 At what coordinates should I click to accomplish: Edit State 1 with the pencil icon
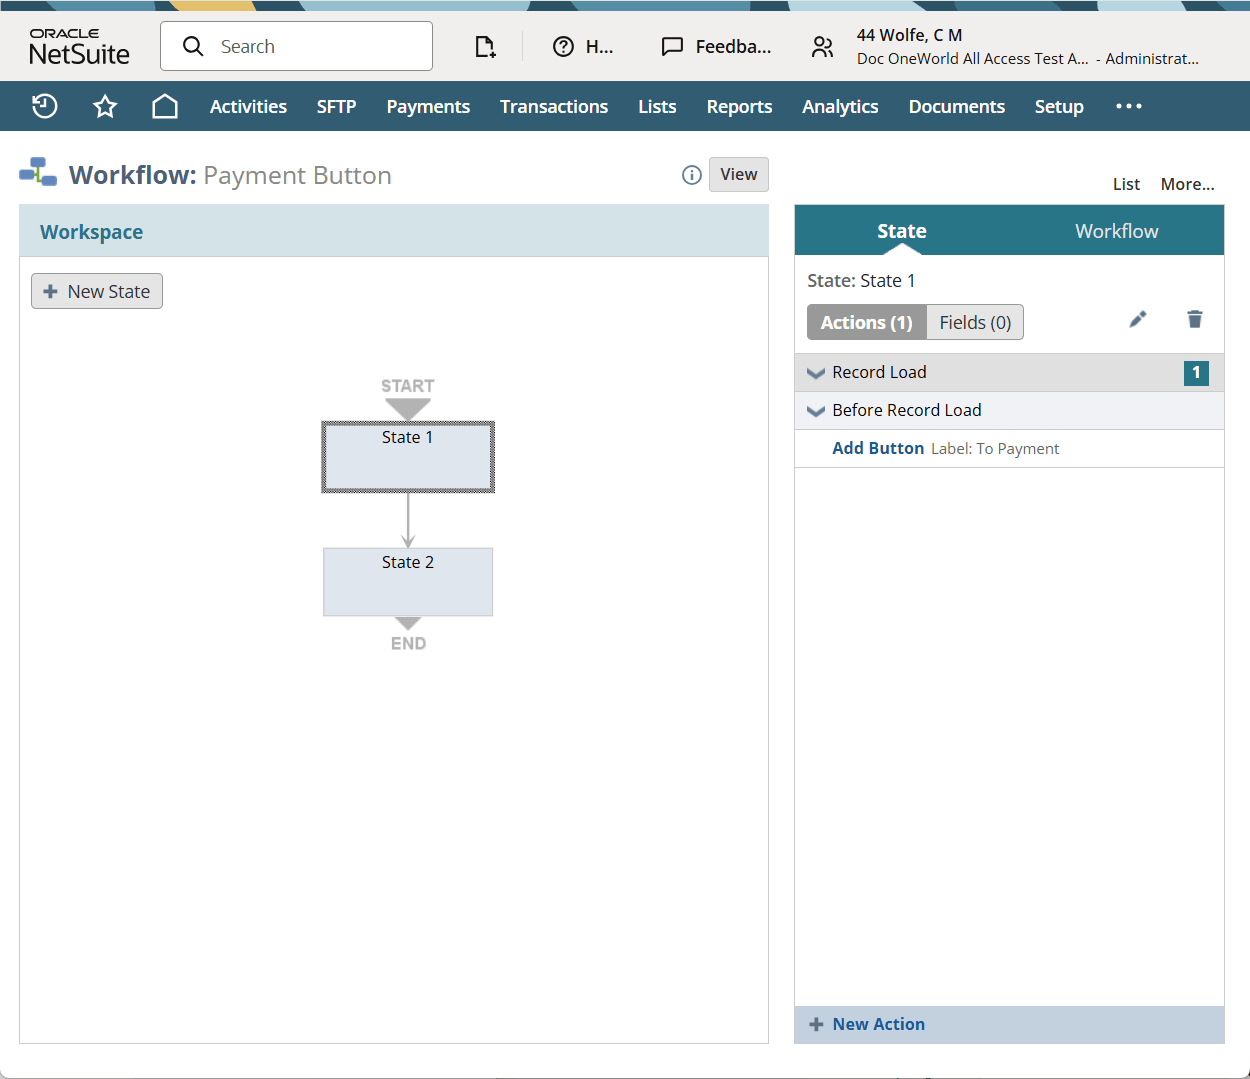coord(1138,320)
